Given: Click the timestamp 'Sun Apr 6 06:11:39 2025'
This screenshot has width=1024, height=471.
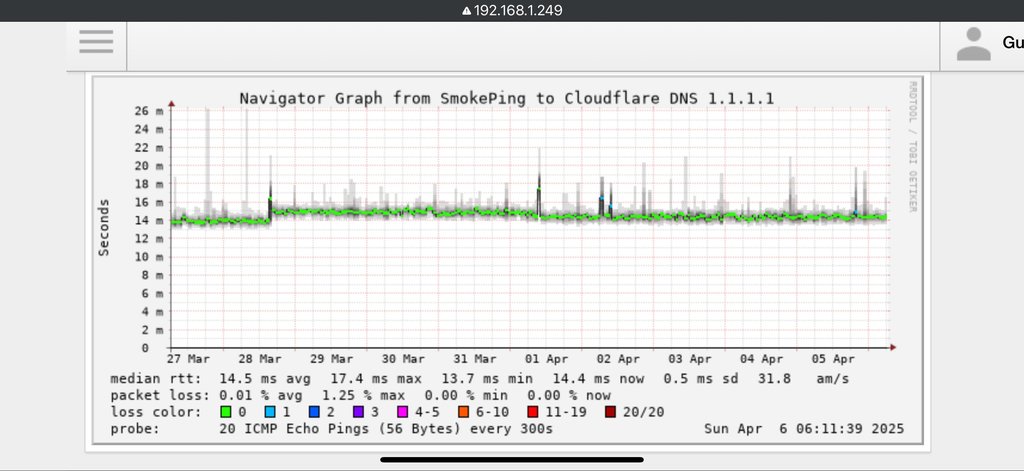Looking at the screenshot, I should [804, 429].
